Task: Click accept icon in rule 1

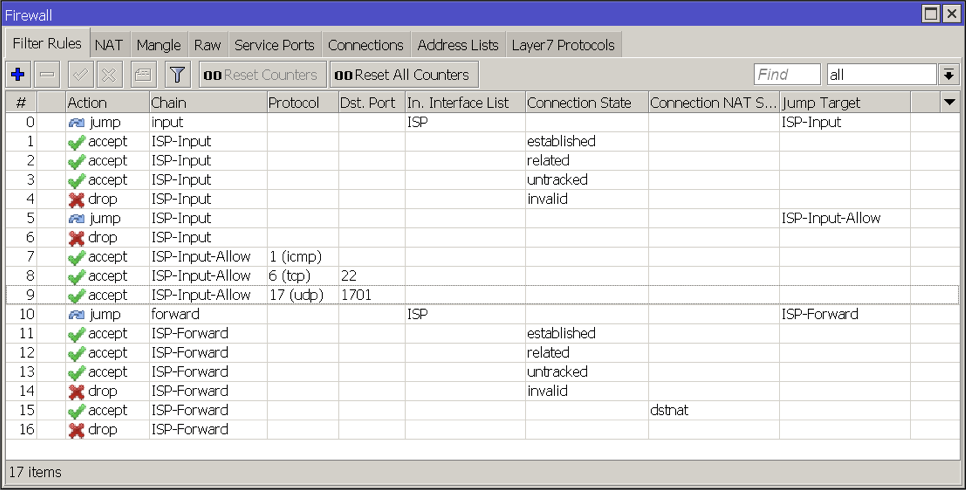Action: coord(76,142)
